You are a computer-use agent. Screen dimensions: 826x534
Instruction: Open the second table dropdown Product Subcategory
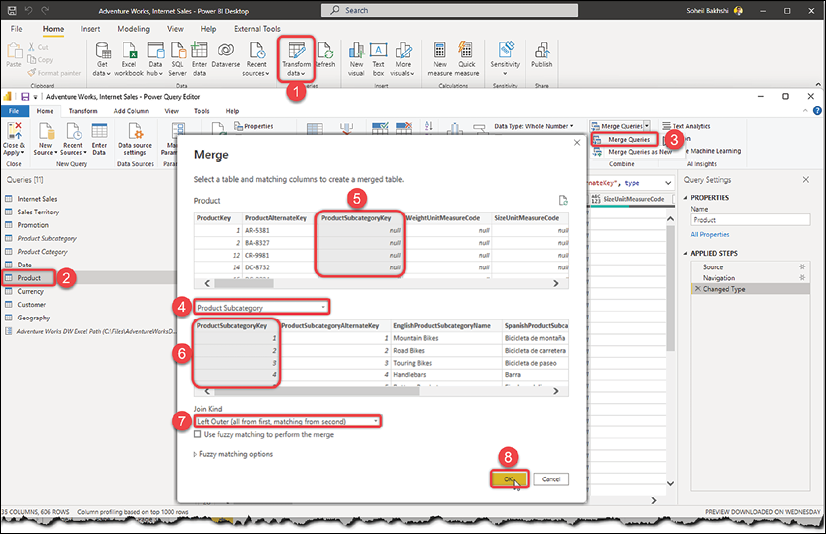point(262,308)
